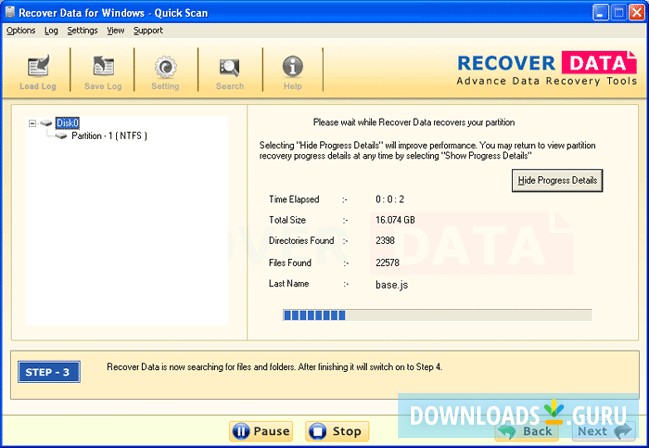Select Disk0 in the tree
The width and height of the screenshot is (649, 448).
tap(67, 123)
